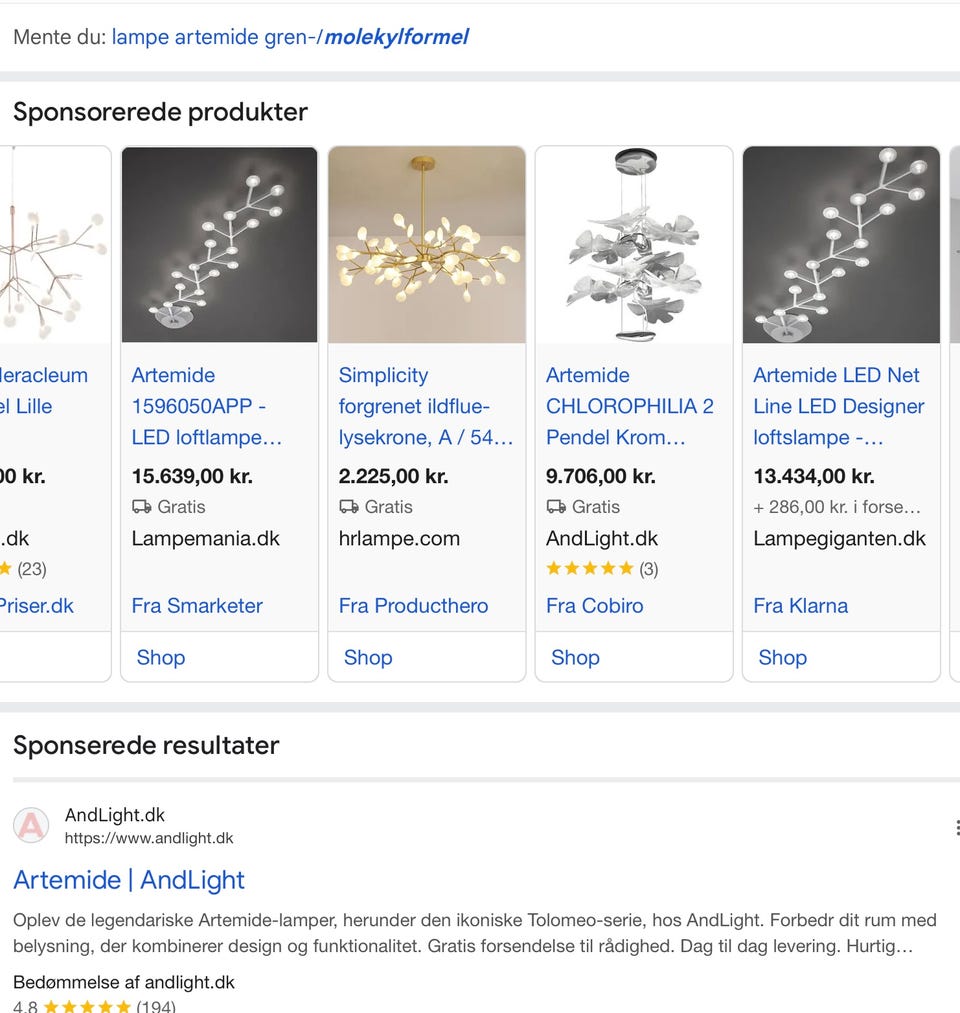
Task: Open three-dot menu beside AndLight result
Action: pos(956,827)
